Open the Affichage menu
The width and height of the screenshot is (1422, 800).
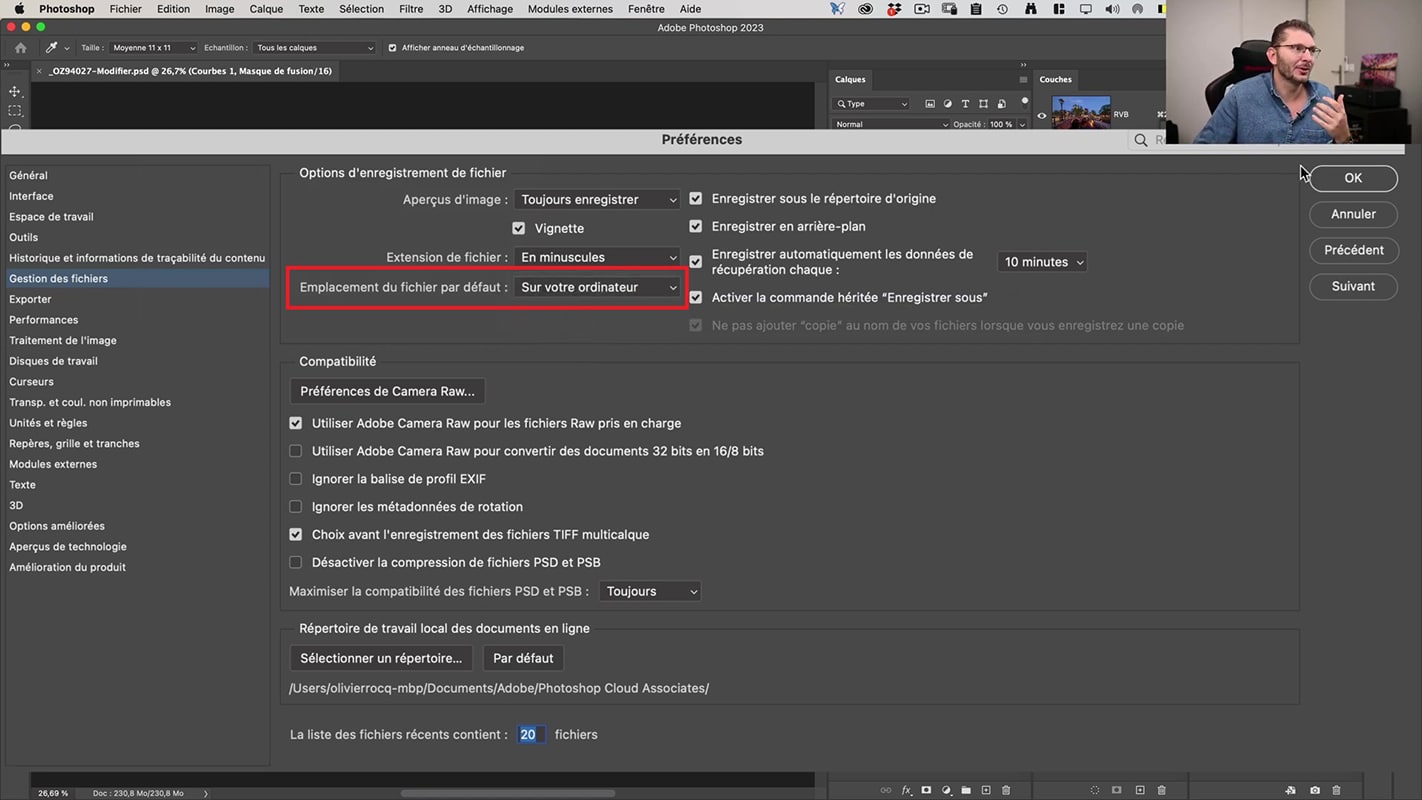pos(490,9)
